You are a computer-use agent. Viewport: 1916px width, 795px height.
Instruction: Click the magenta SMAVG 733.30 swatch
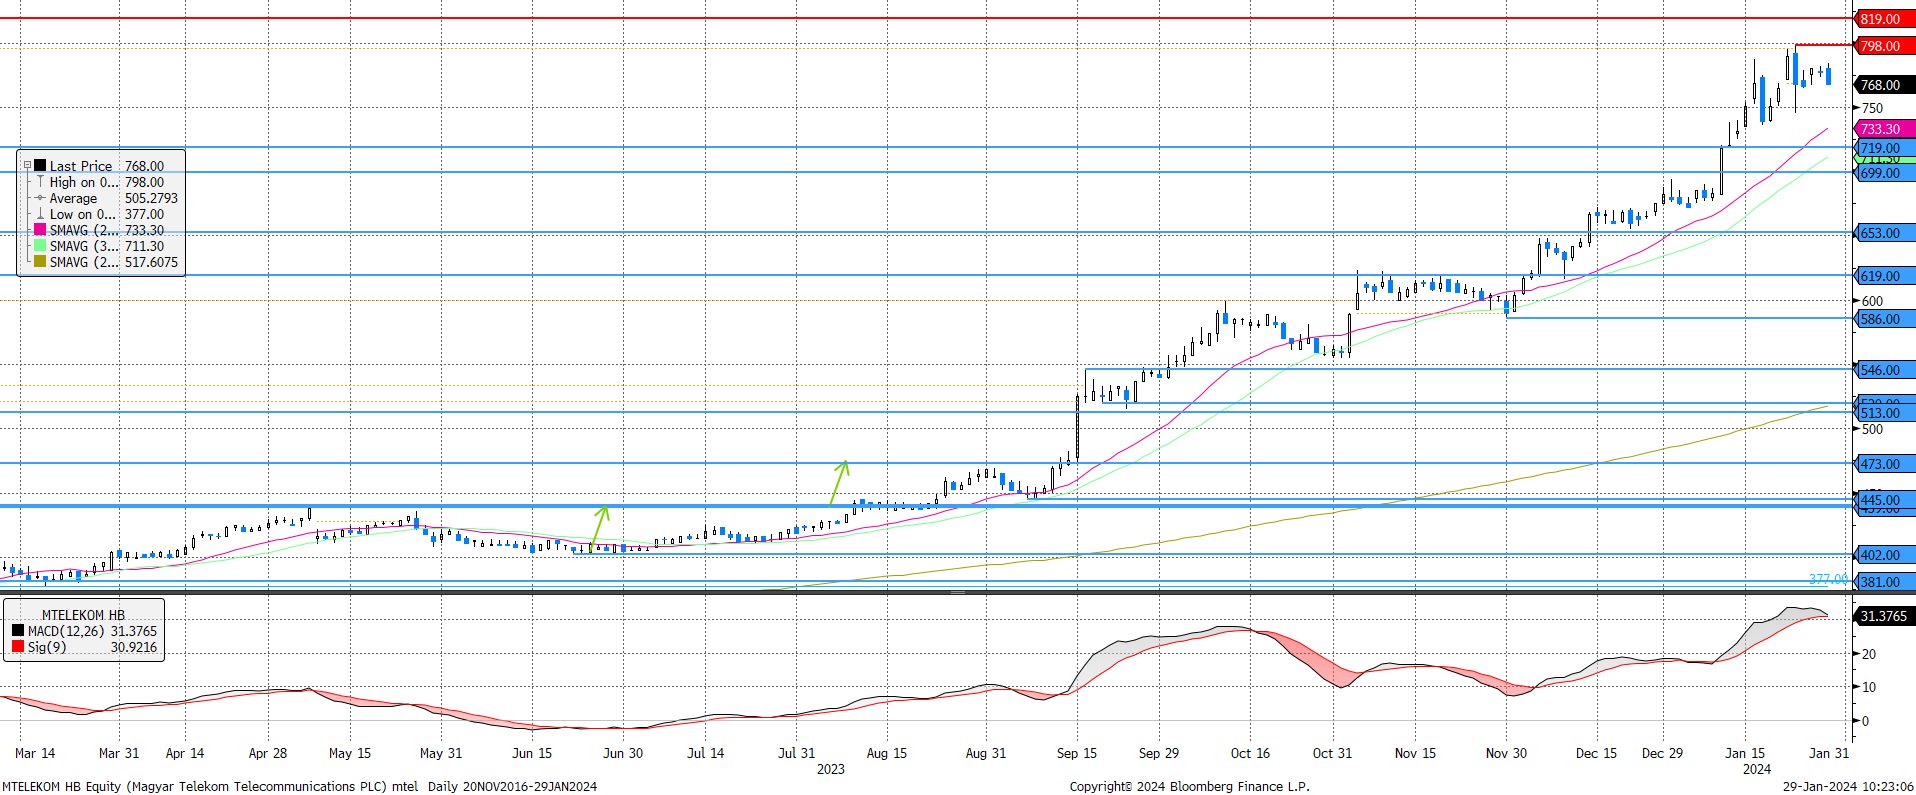(x=40, y=230)
